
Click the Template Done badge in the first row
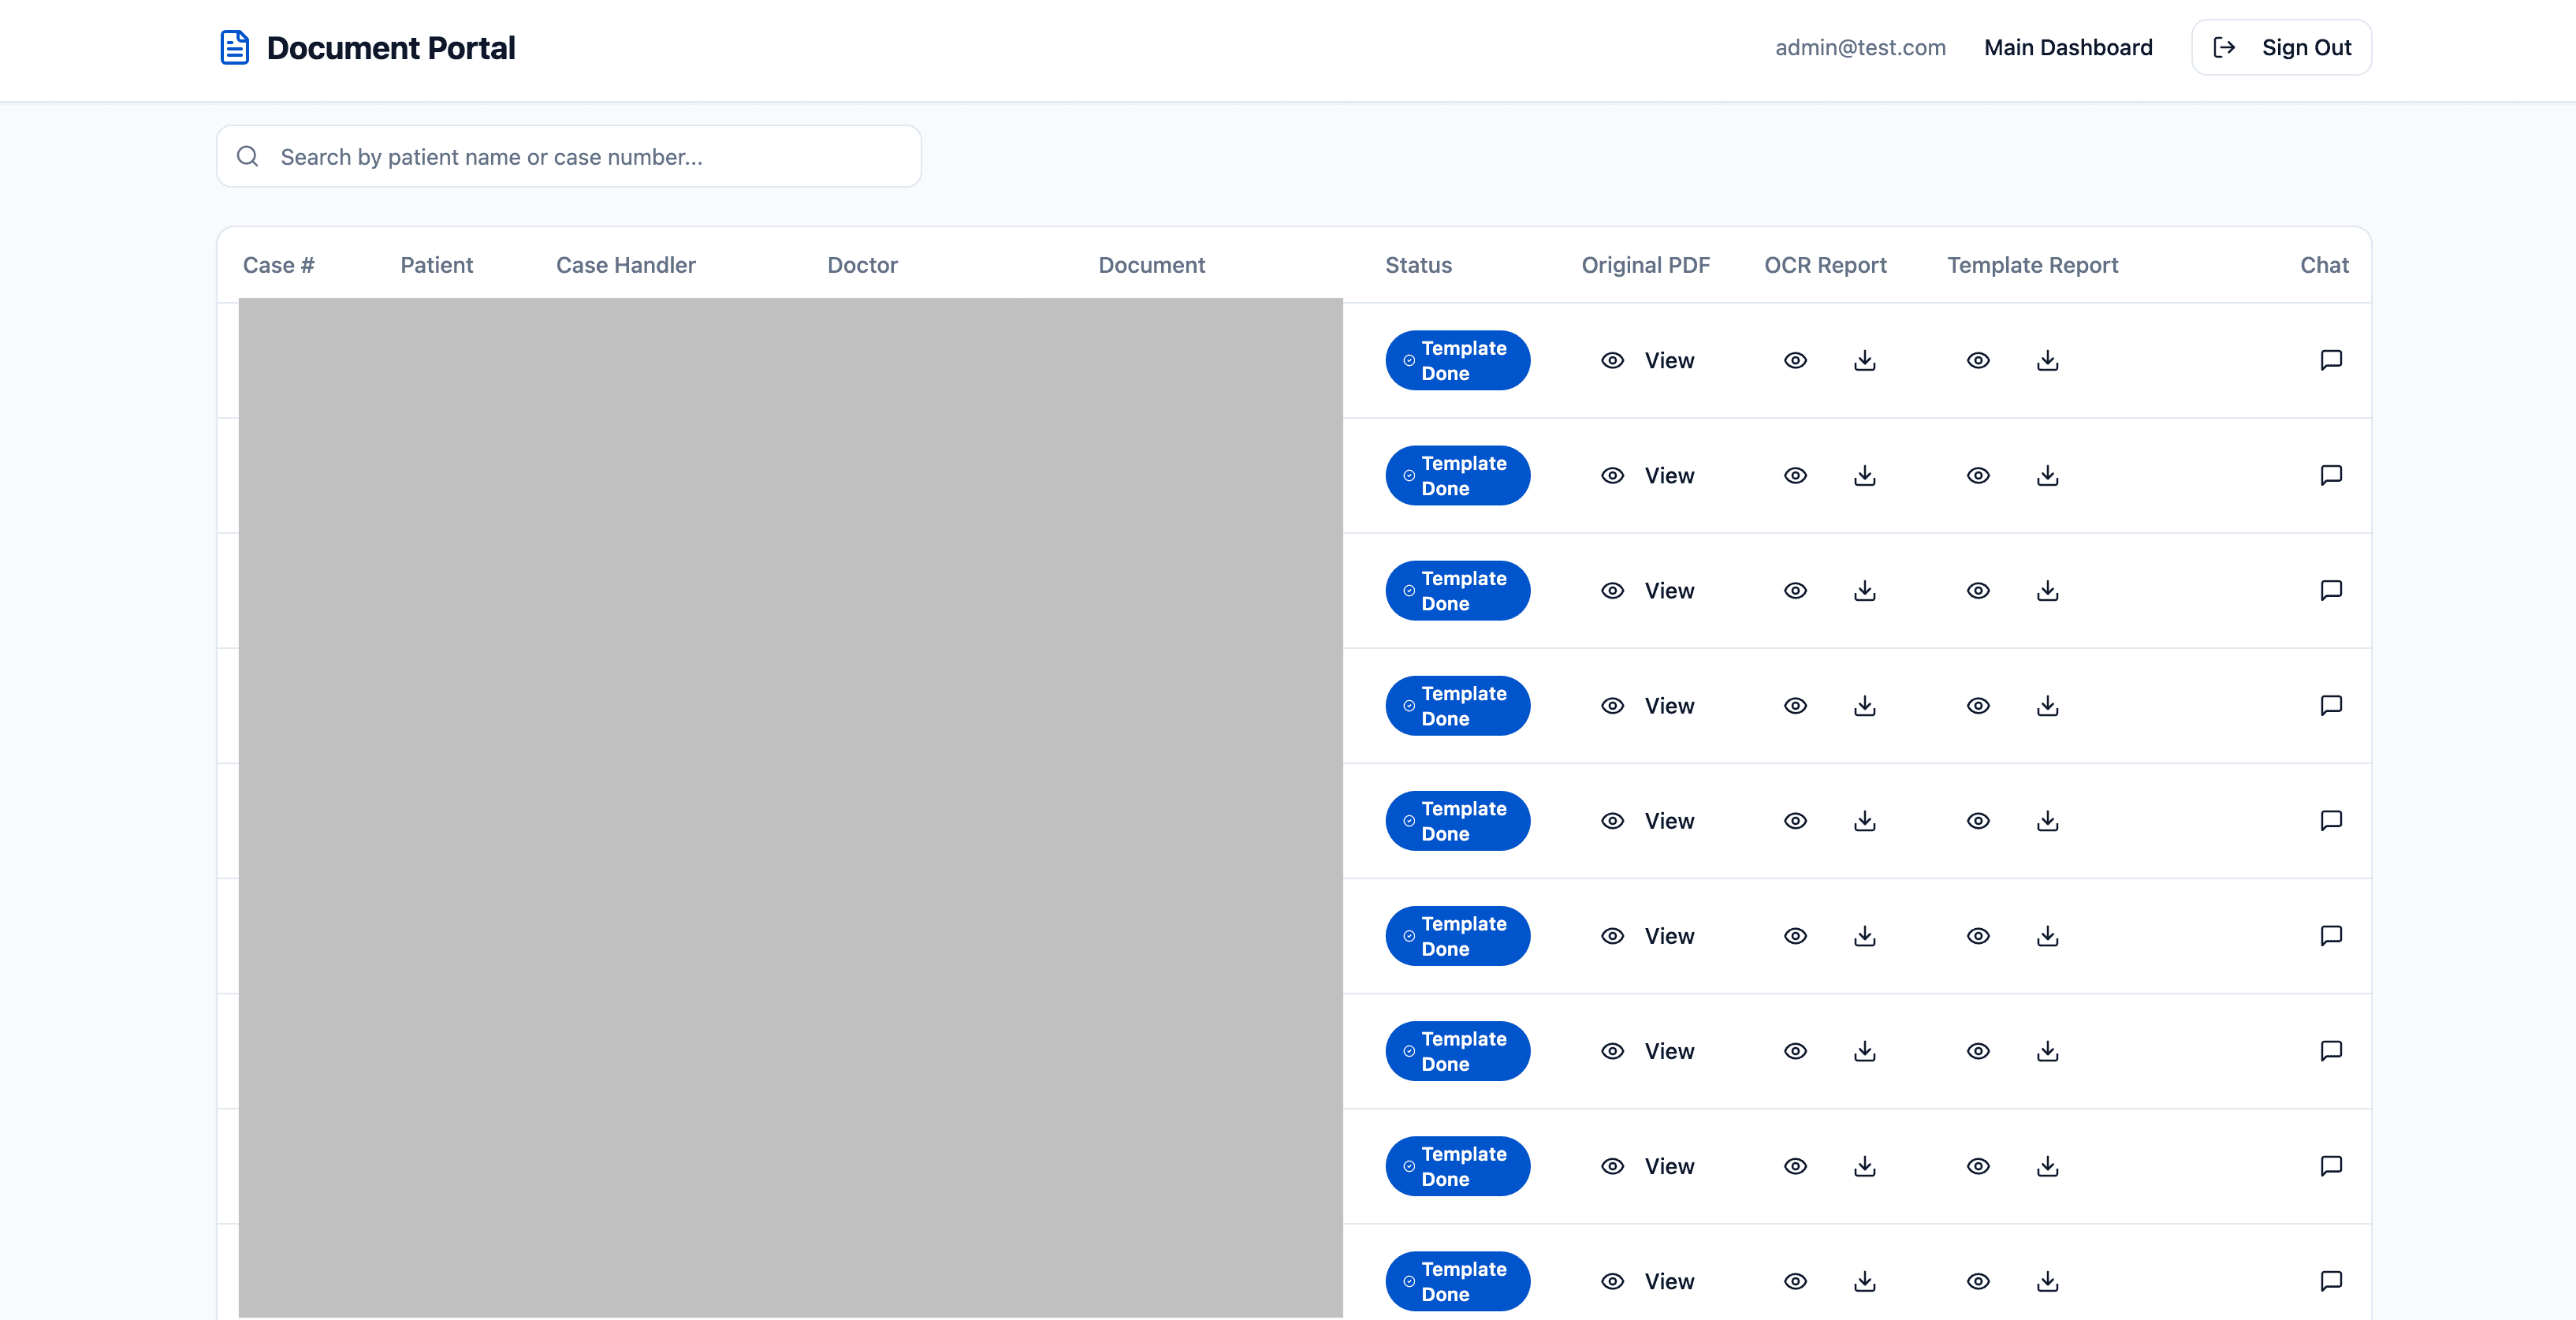pos(1458,360)
